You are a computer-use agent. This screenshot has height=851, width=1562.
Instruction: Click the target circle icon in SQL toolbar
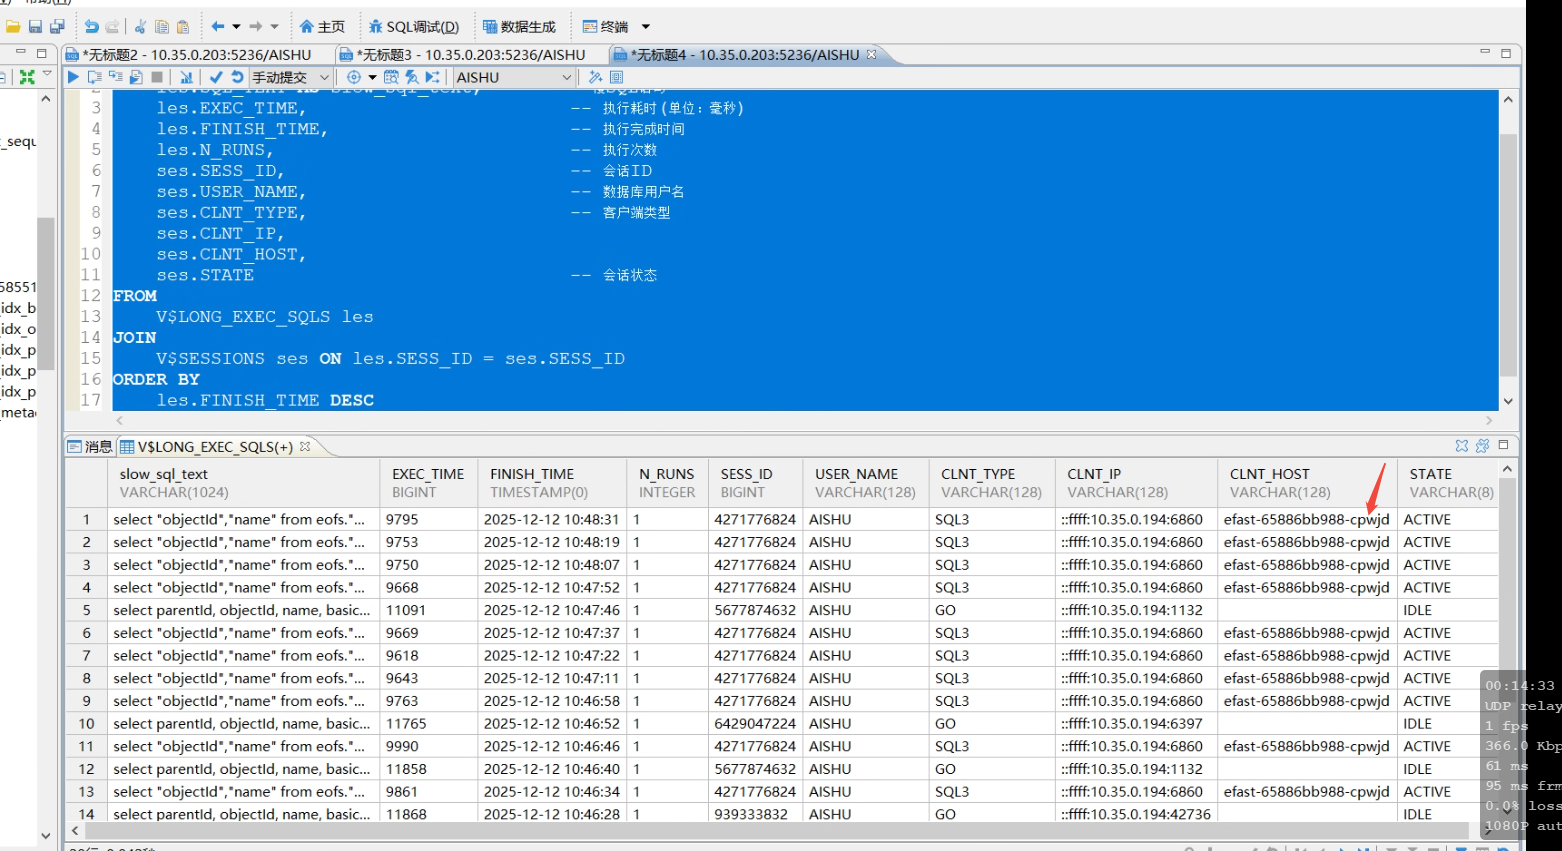[354, 77]
